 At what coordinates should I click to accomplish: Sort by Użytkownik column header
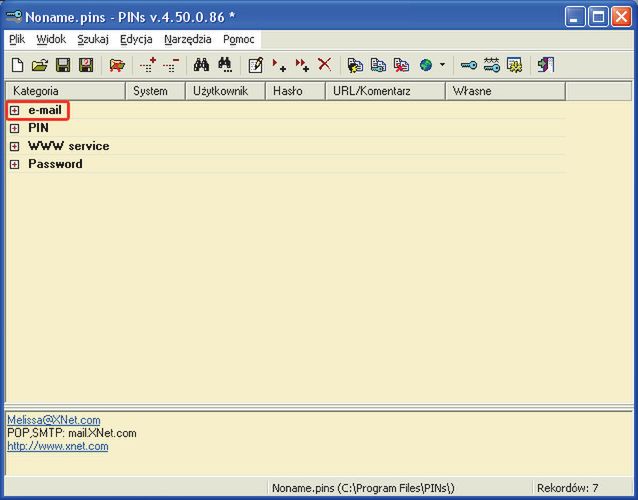225,91
